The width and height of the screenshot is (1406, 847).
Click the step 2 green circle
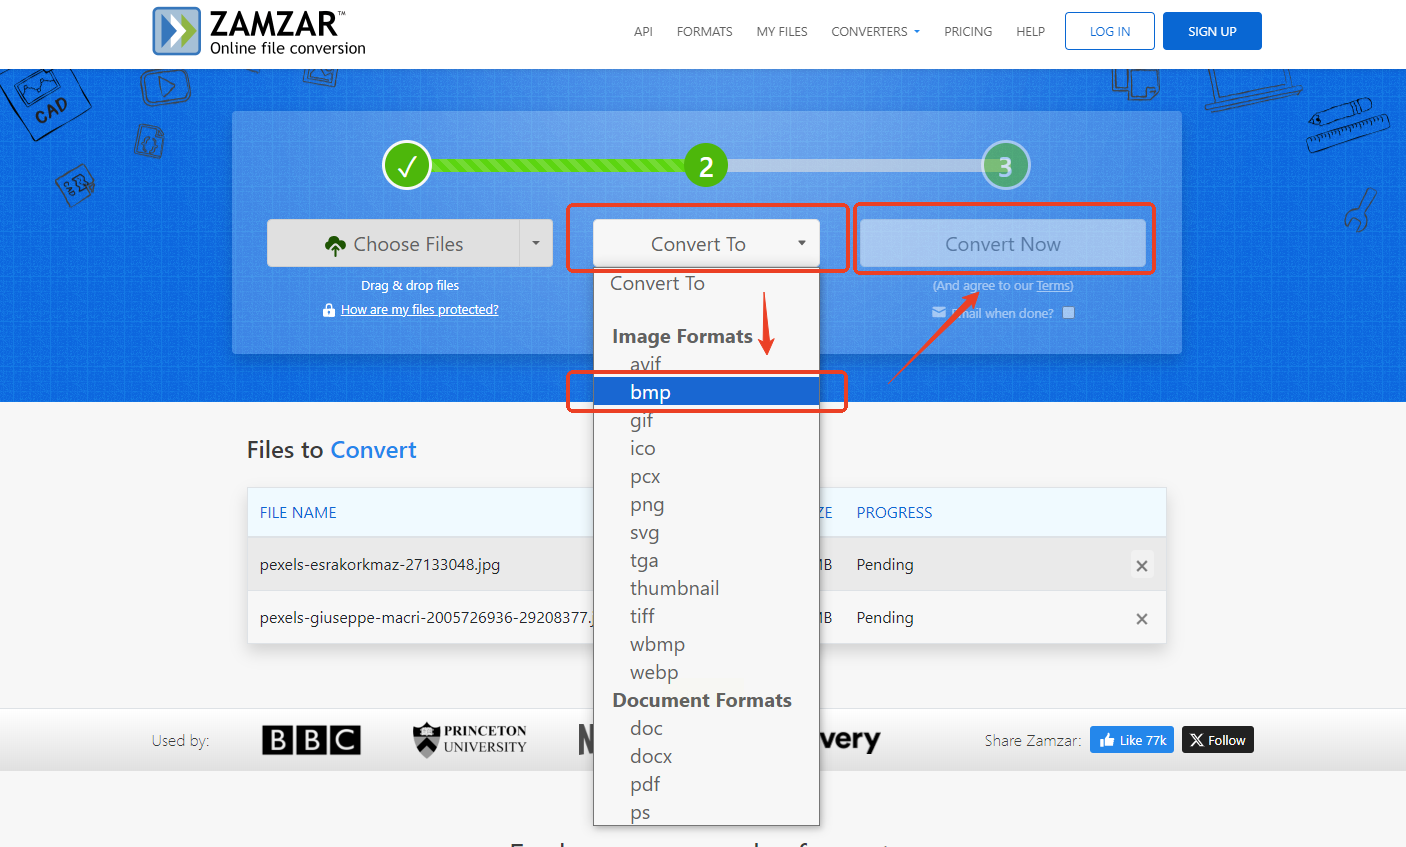pyautogui.click(x=706, y=166)
